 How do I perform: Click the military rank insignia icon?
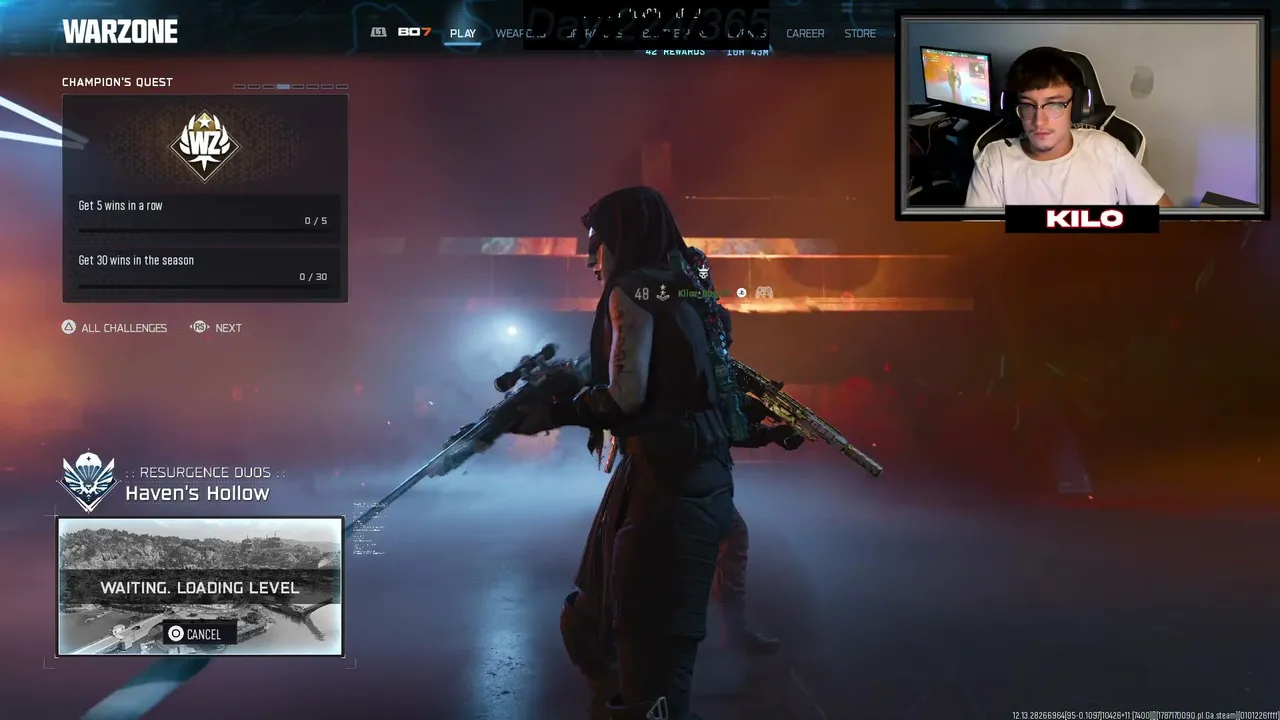pos(662,293)
